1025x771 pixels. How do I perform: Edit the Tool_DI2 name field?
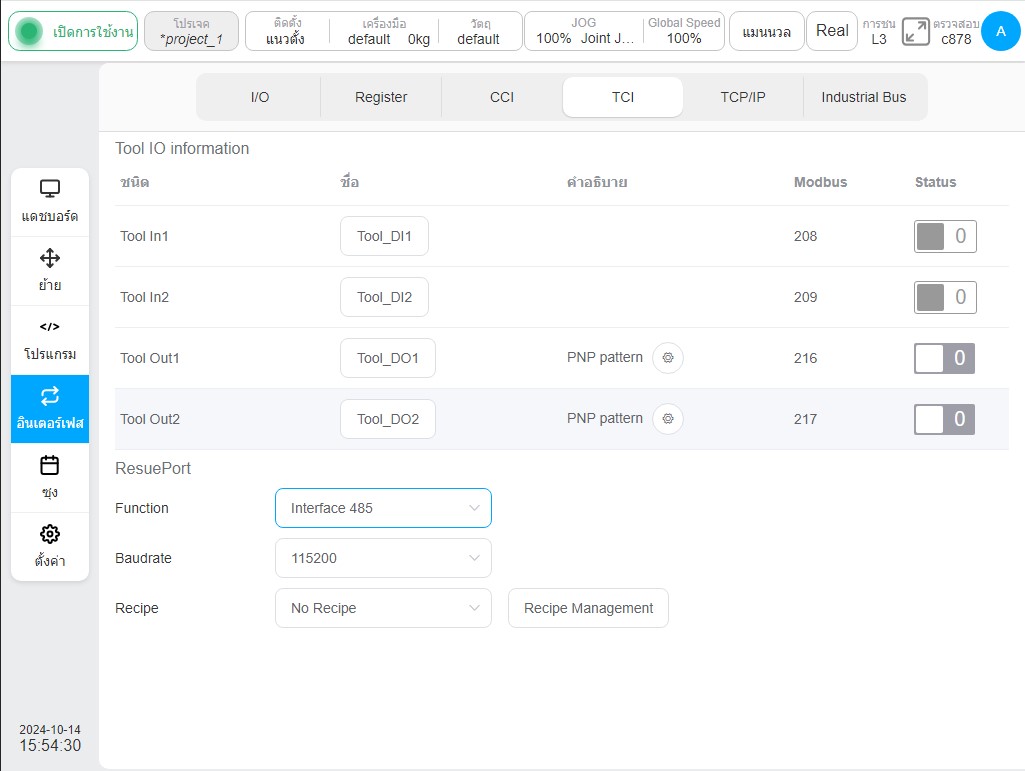384,297
